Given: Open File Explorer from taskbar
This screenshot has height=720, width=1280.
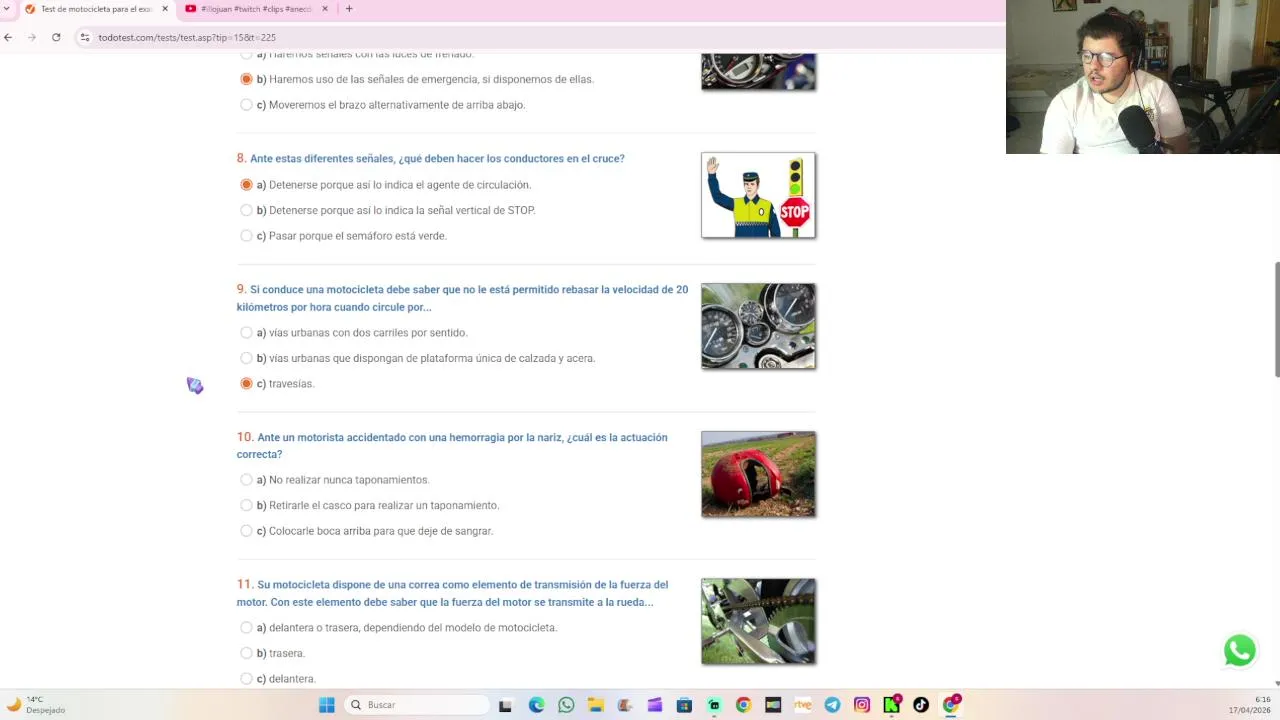Looking at the screenshot, I should pos(595,705).
